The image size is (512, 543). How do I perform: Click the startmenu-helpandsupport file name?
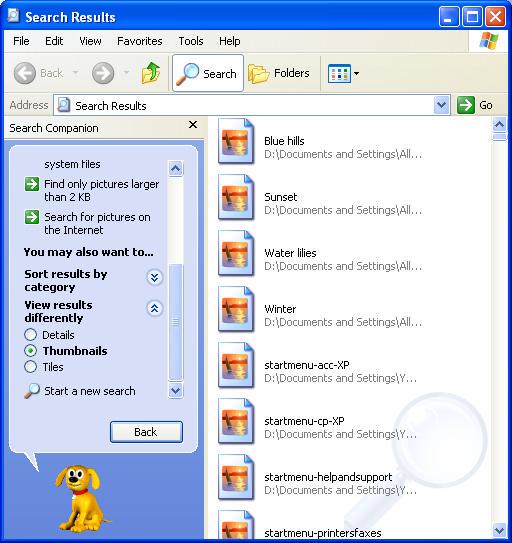[x=328, y=477]
